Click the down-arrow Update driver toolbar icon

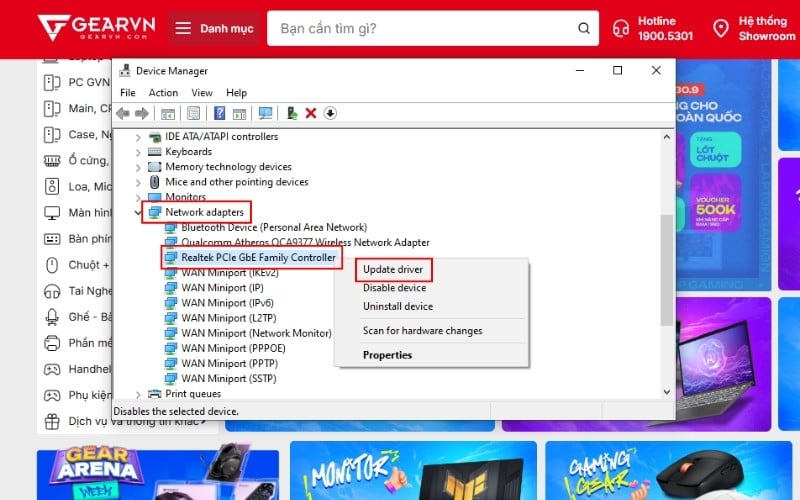330,113
